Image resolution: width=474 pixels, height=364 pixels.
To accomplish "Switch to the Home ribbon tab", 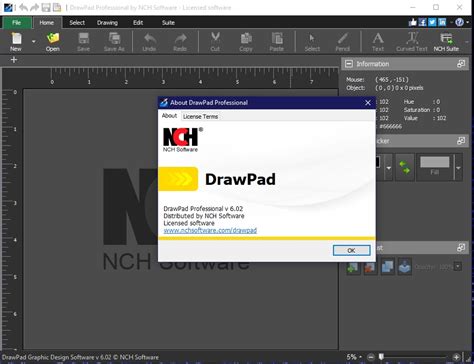I will [46, 23].
